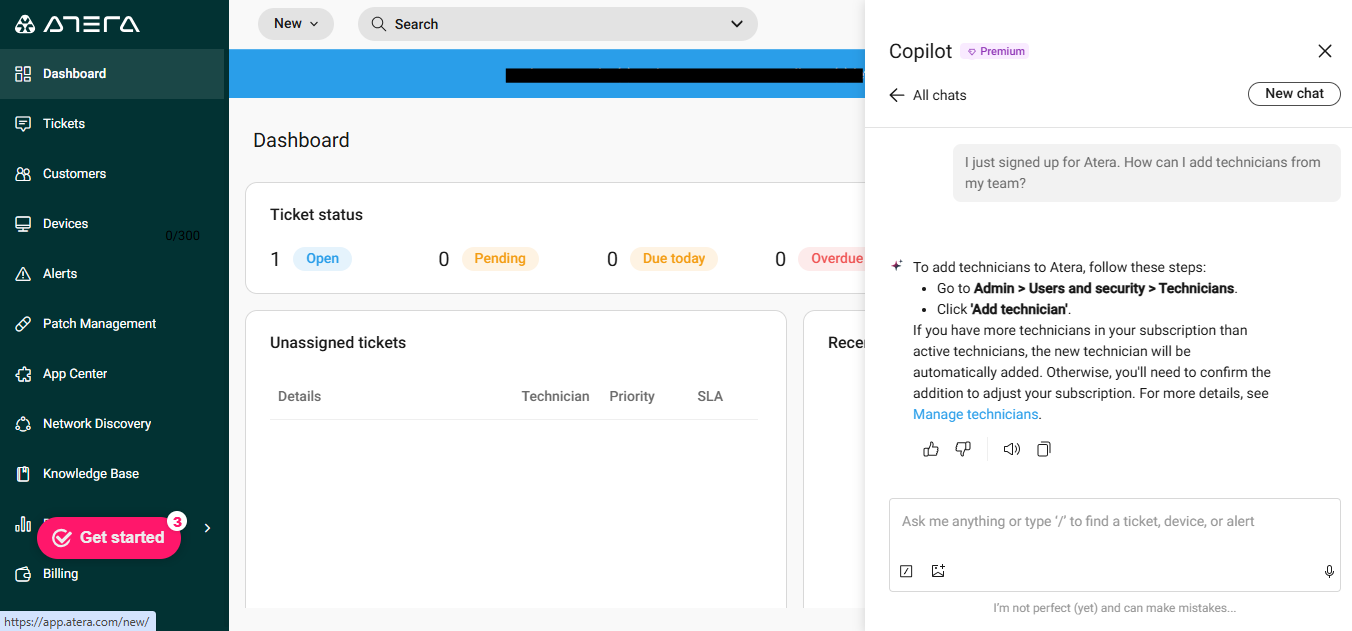This screenshot has height=631, width=1352.
Task: Click the App Center puzzle icon
Action: pyautogui.click(x=23, y=374)
